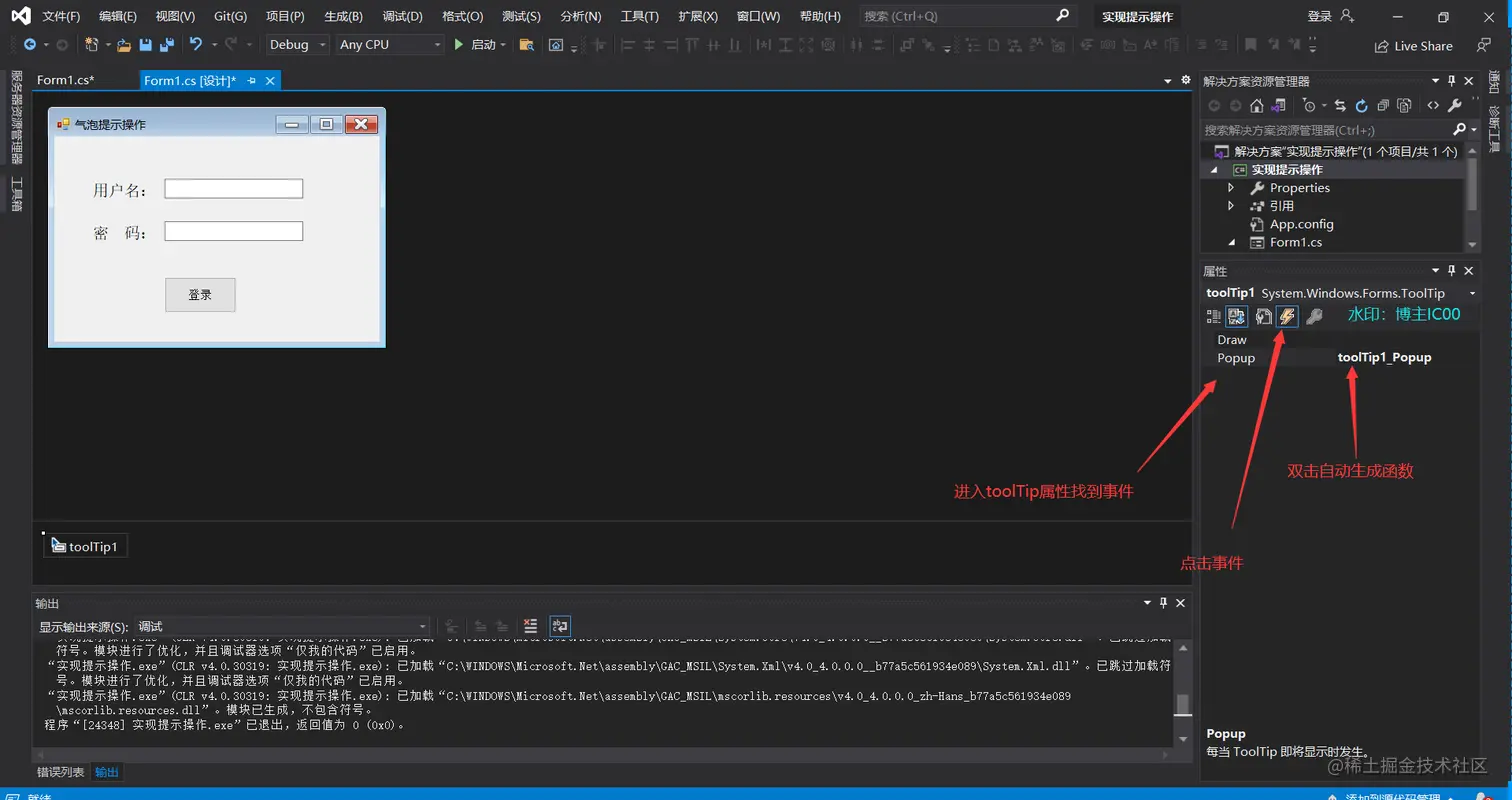Click the undo arrow icon
1512x800 pixels.
[x=196, y=45]
